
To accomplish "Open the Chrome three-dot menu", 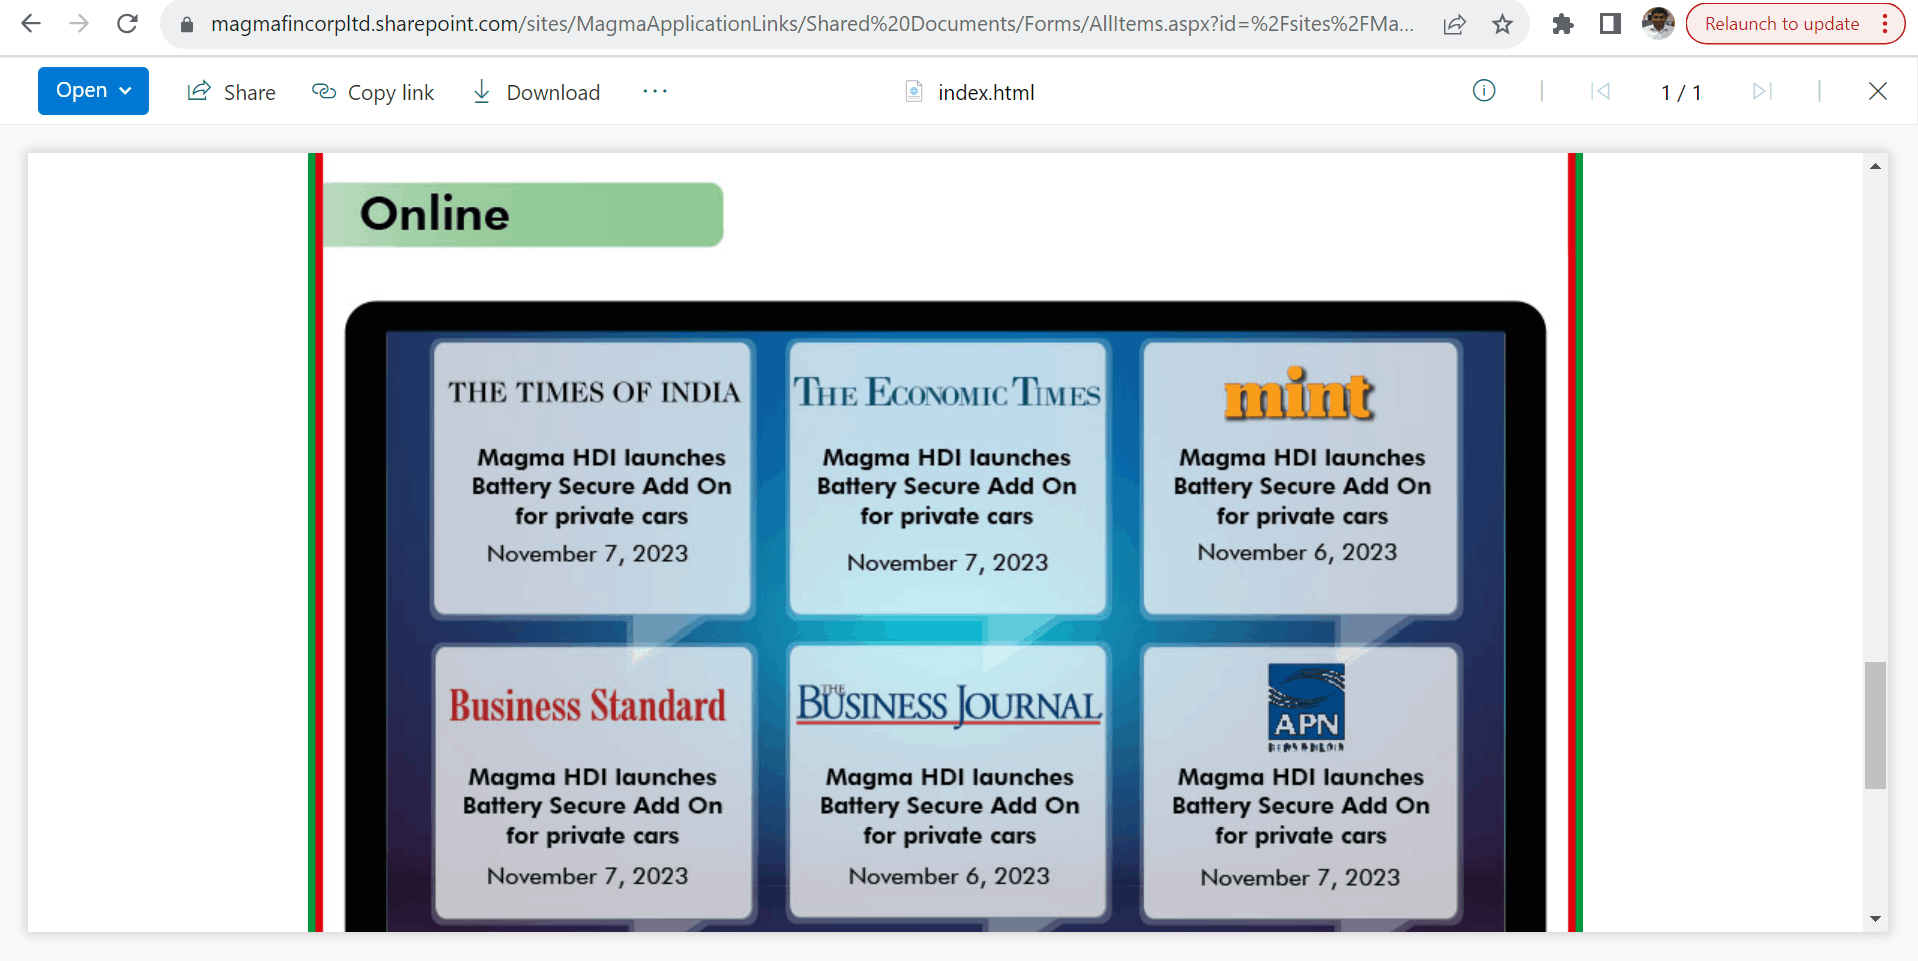I will coord(1885,24).
